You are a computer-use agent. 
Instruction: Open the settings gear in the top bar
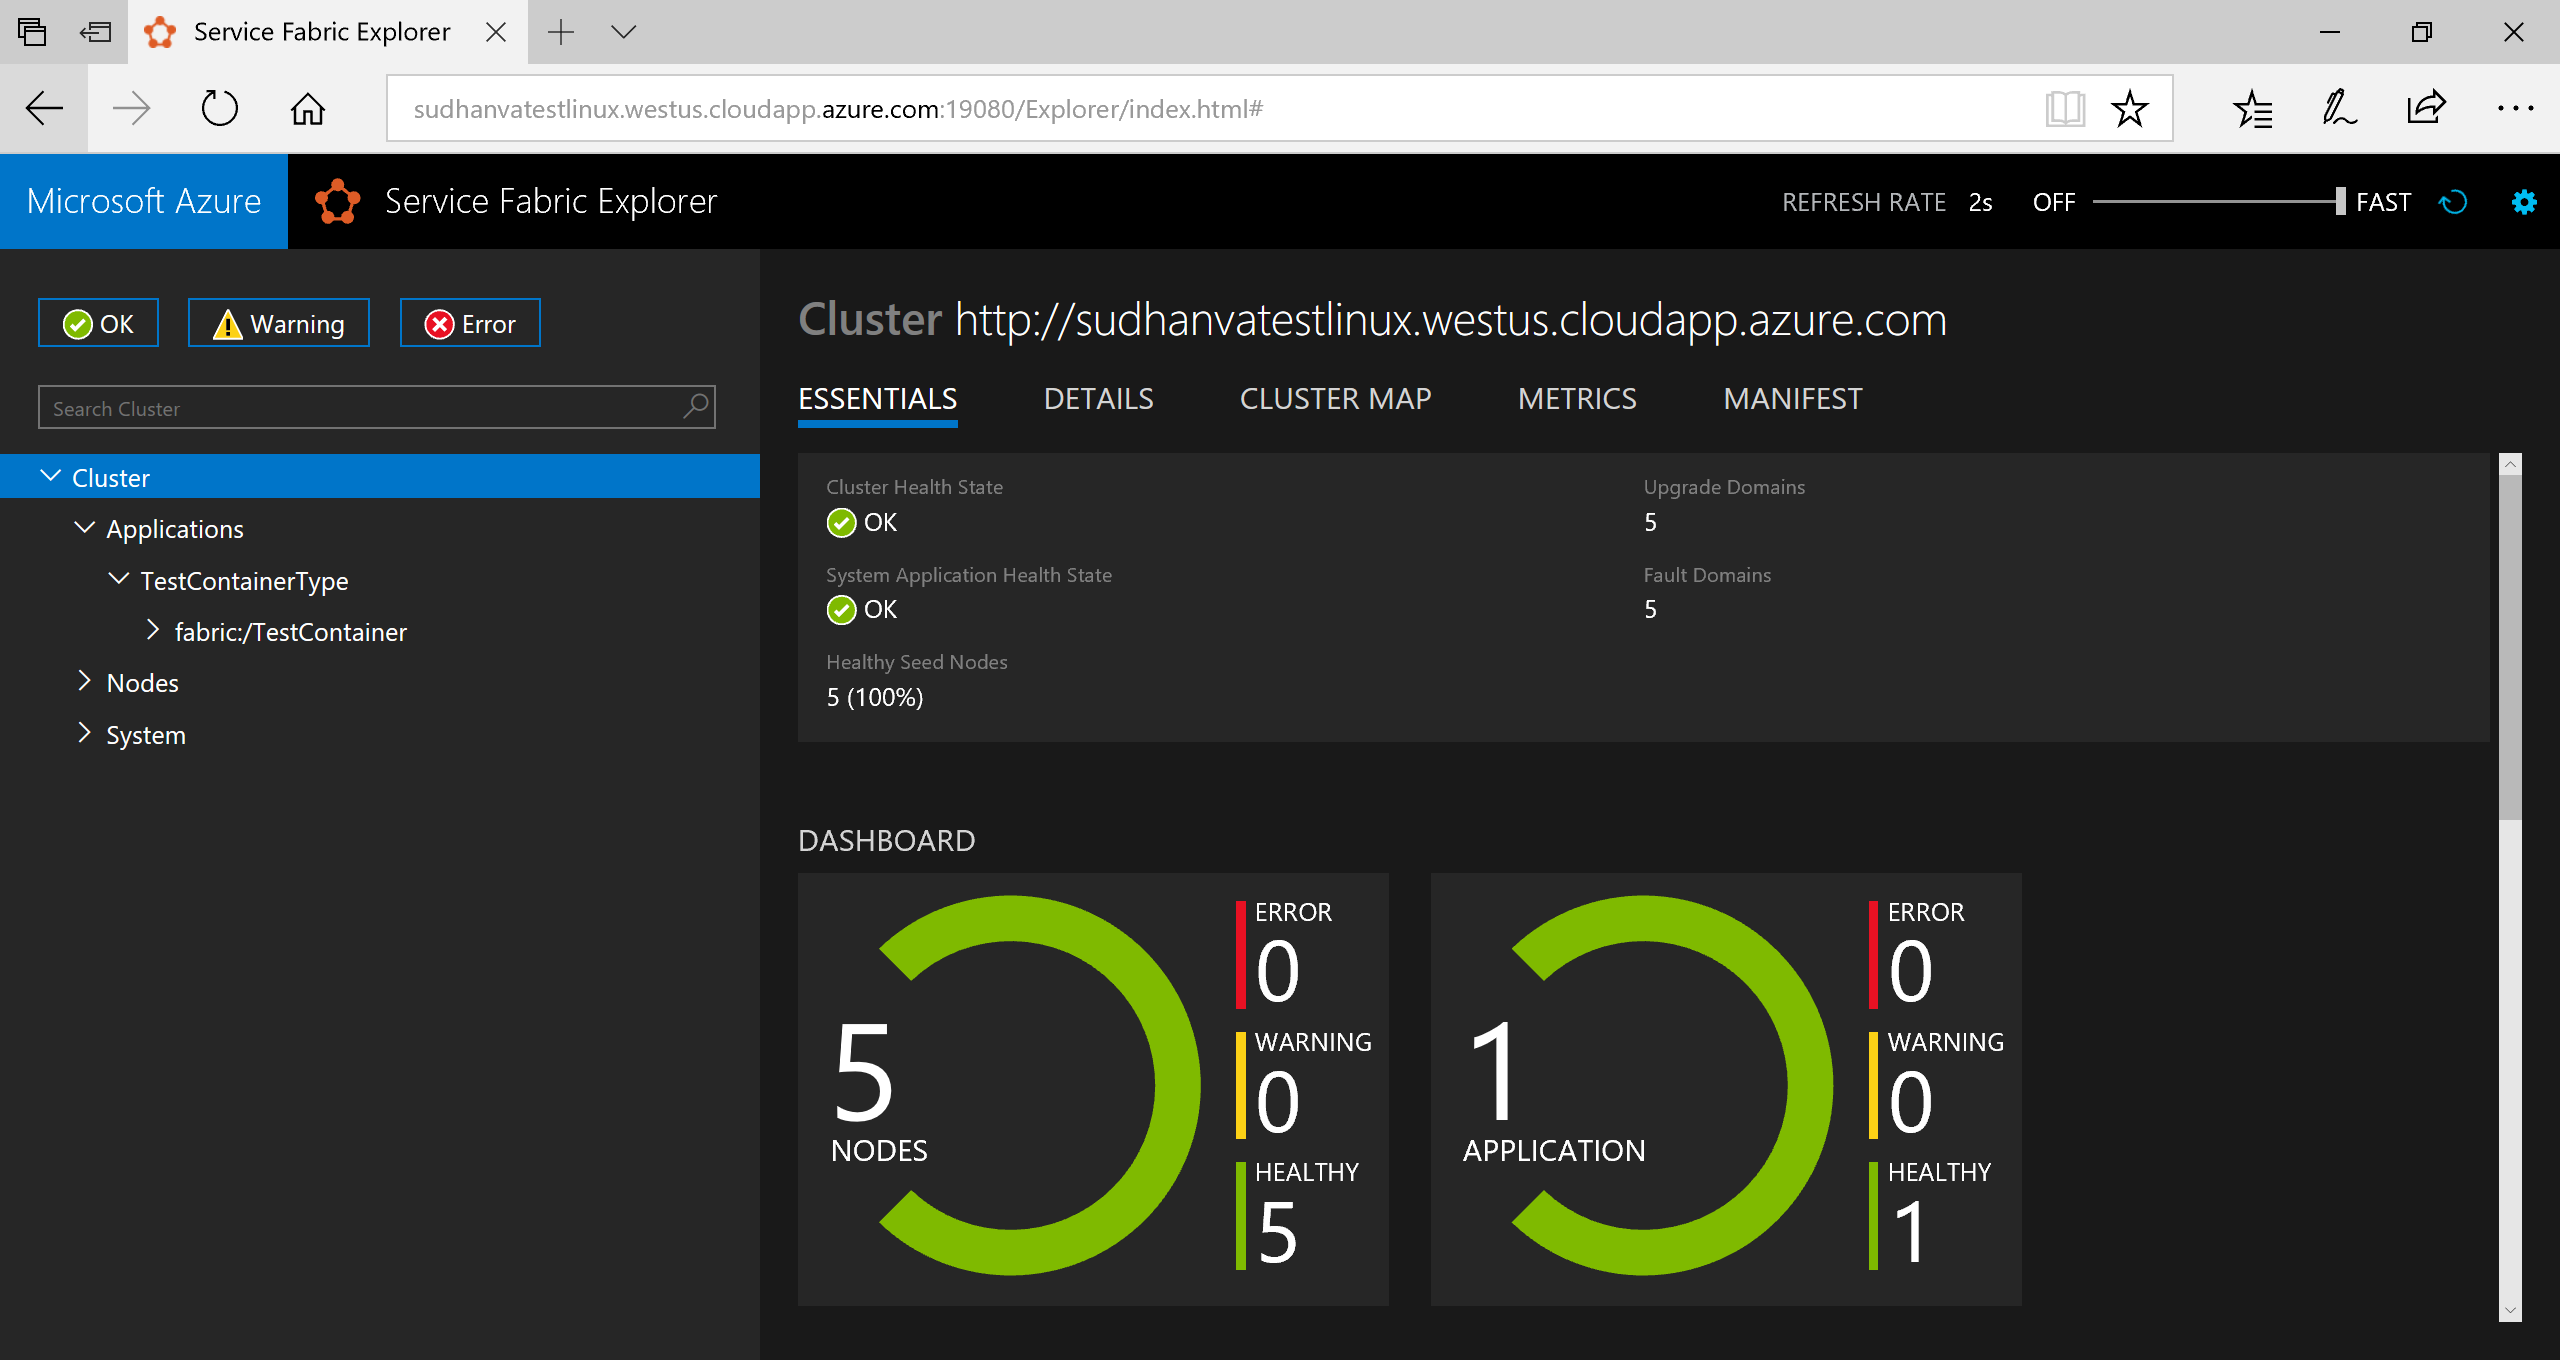[2524, 201]
